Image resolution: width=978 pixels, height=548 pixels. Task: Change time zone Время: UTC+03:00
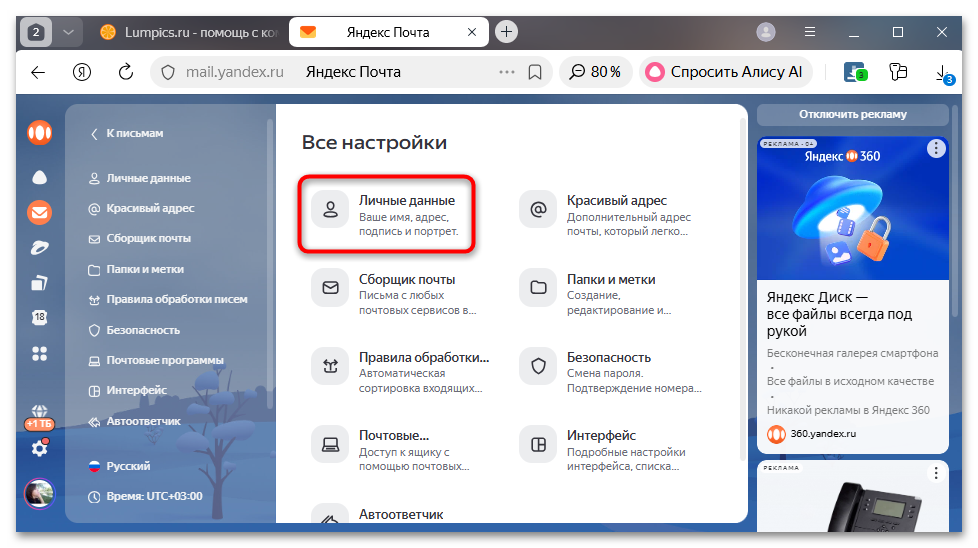[x=145, y=496]
